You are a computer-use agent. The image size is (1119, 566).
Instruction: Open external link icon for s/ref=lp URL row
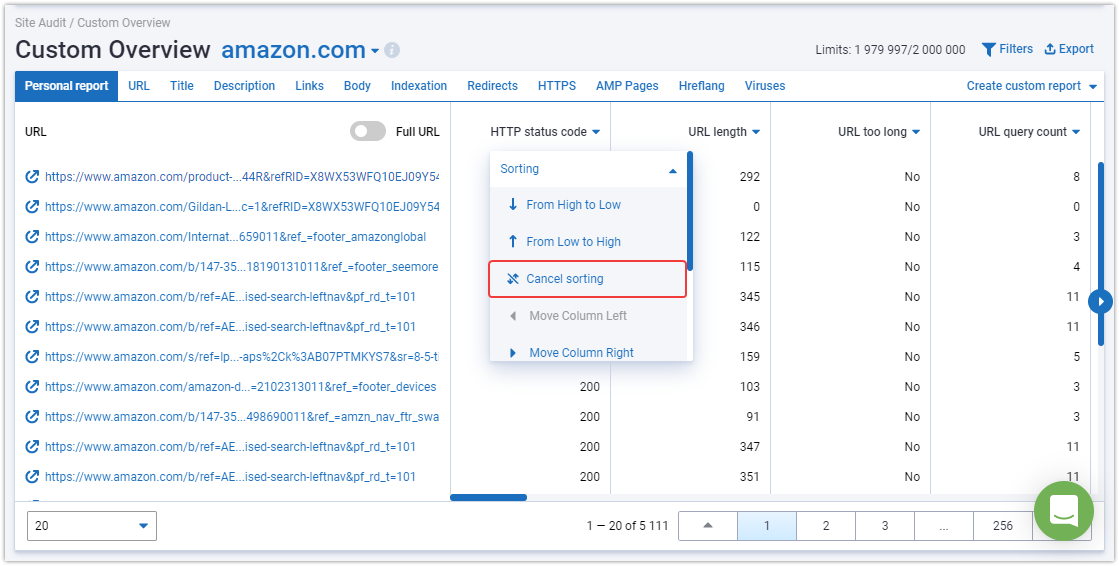point(32,357)
